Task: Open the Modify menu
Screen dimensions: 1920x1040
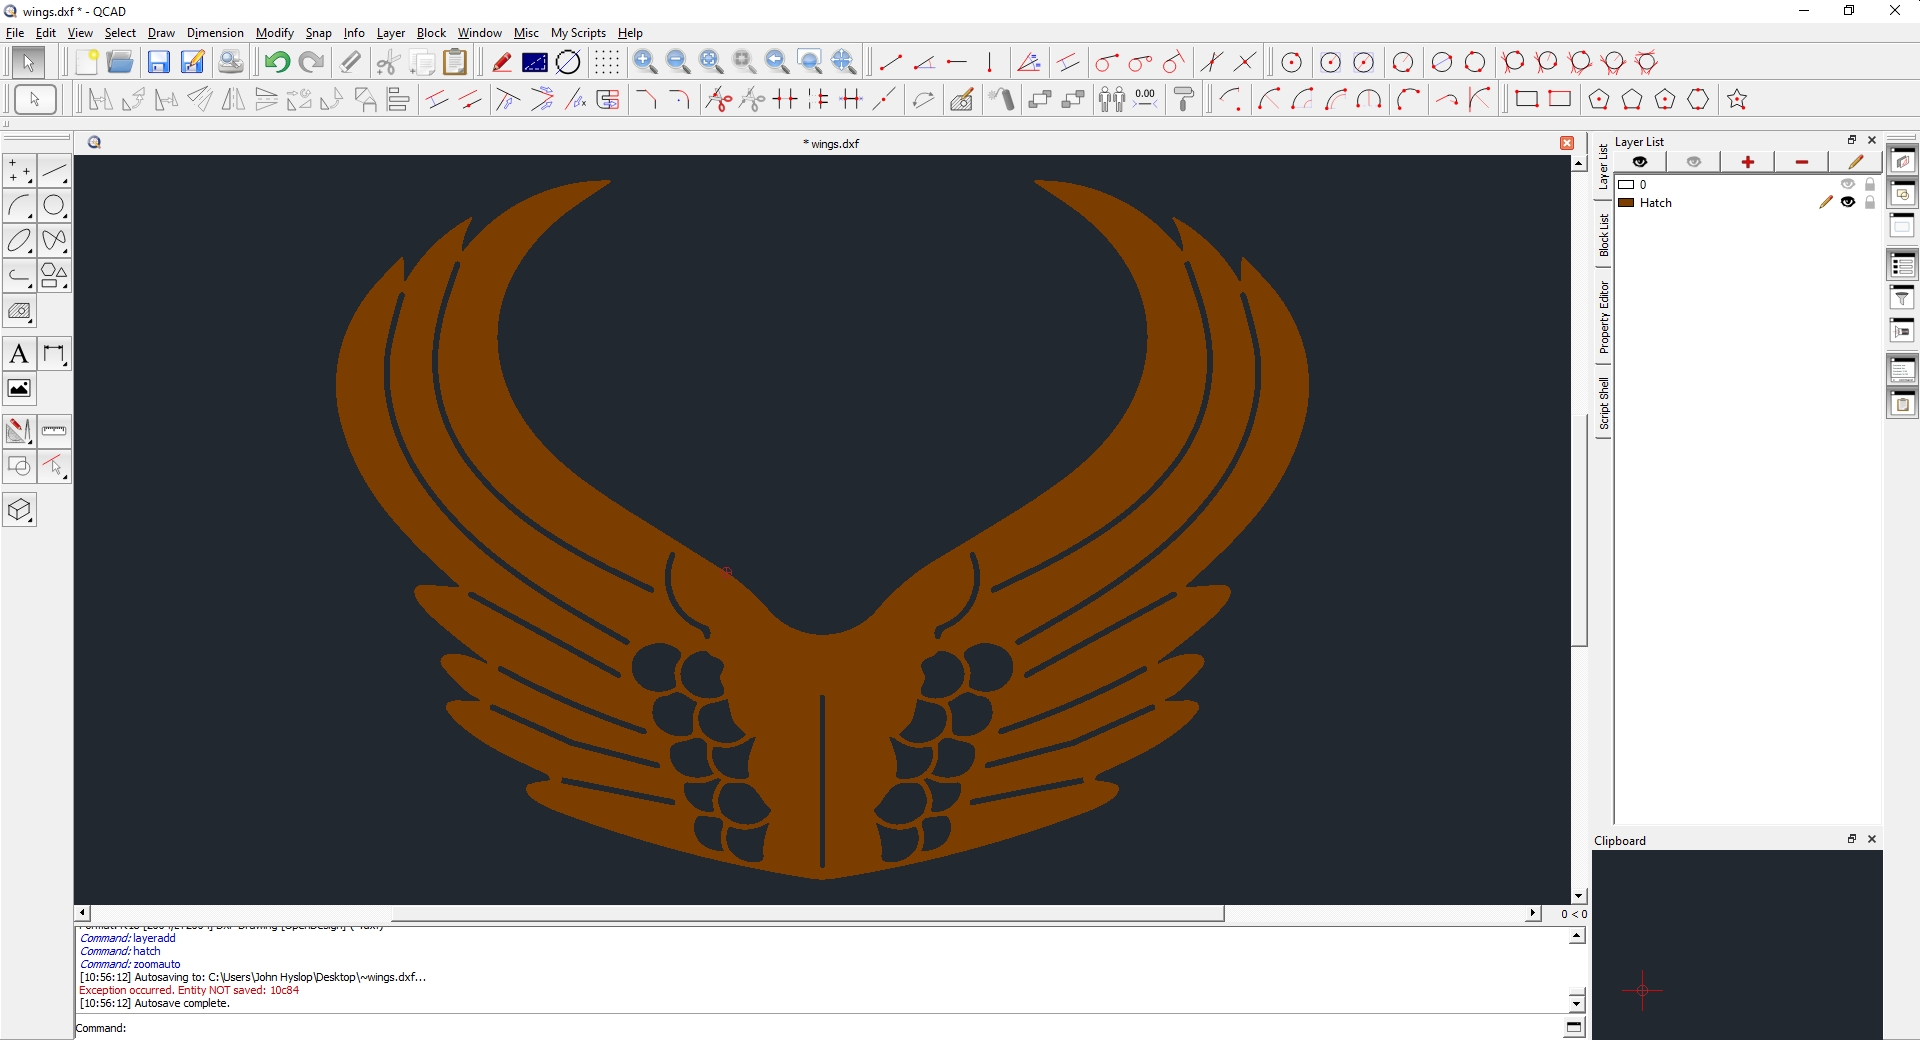Action: tap(274, 33)
